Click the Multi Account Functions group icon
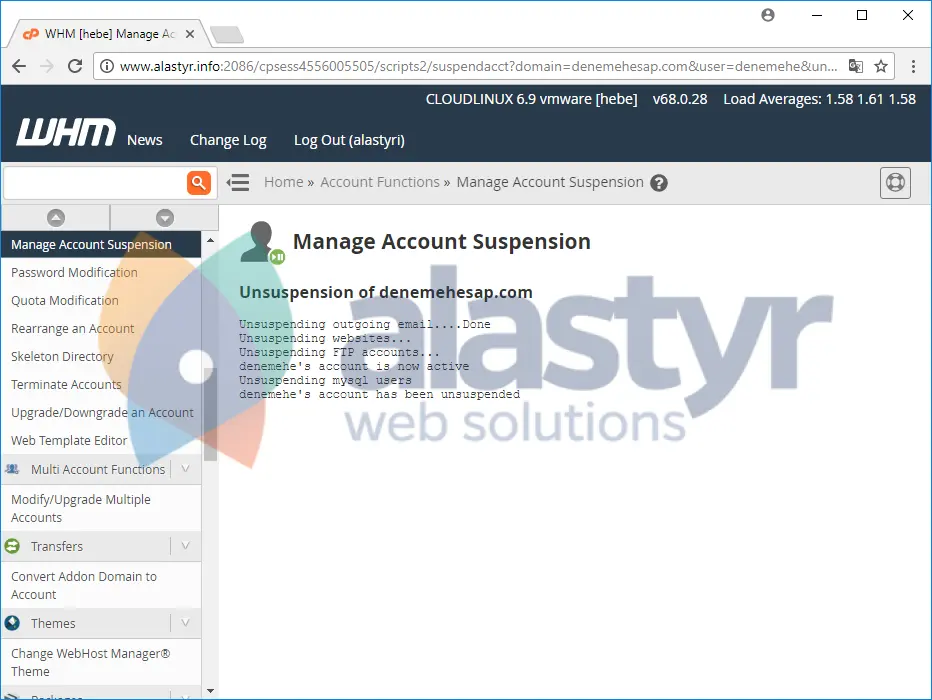 click(12, 469)
